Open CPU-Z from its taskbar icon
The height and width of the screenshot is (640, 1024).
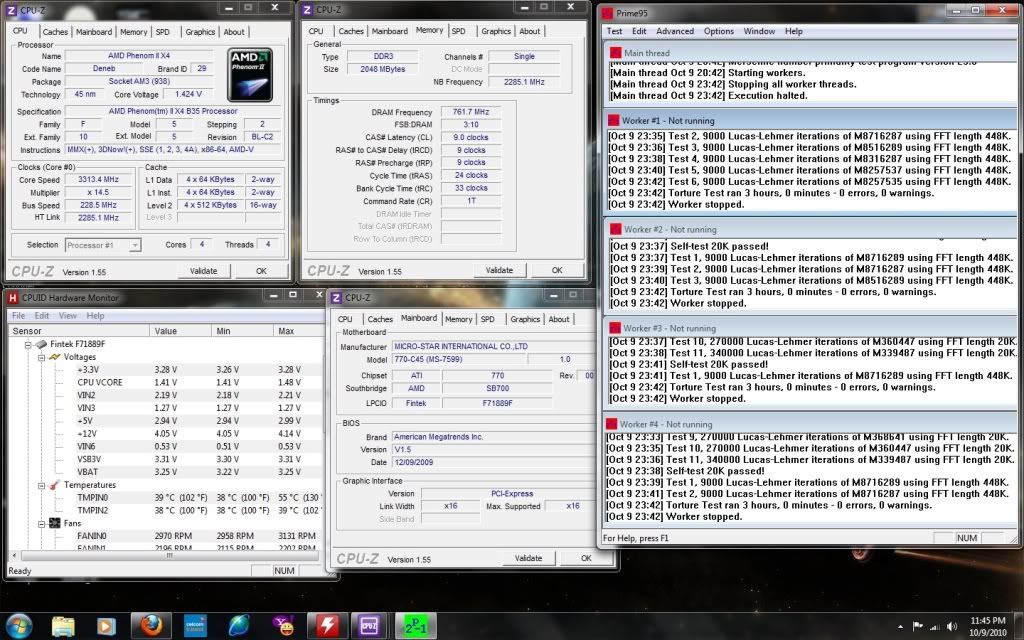point(367,624)
